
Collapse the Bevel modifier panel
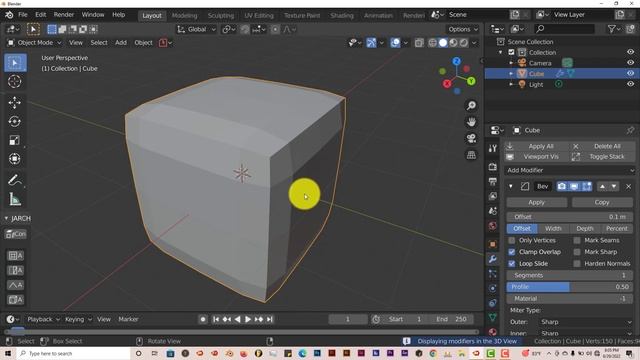point(511,187)
